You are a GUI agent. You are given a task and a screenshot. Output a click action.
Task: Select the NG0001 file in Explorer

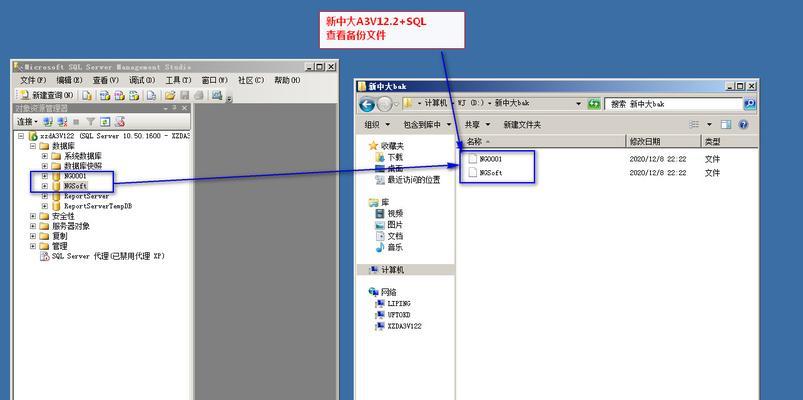point(490,159)
